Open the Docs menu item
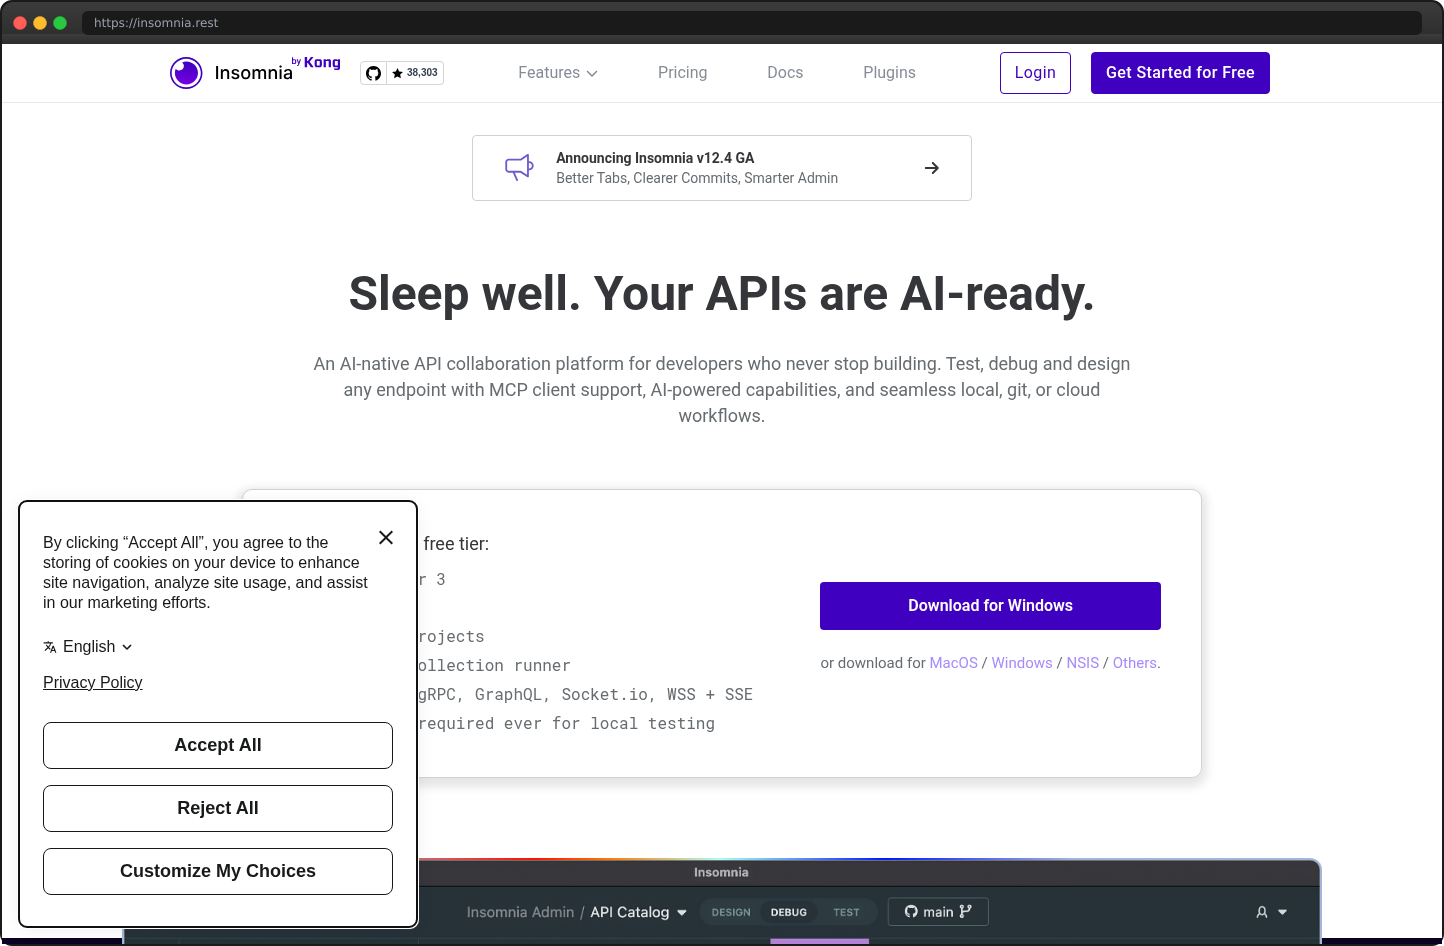 [x=785, y=72]
